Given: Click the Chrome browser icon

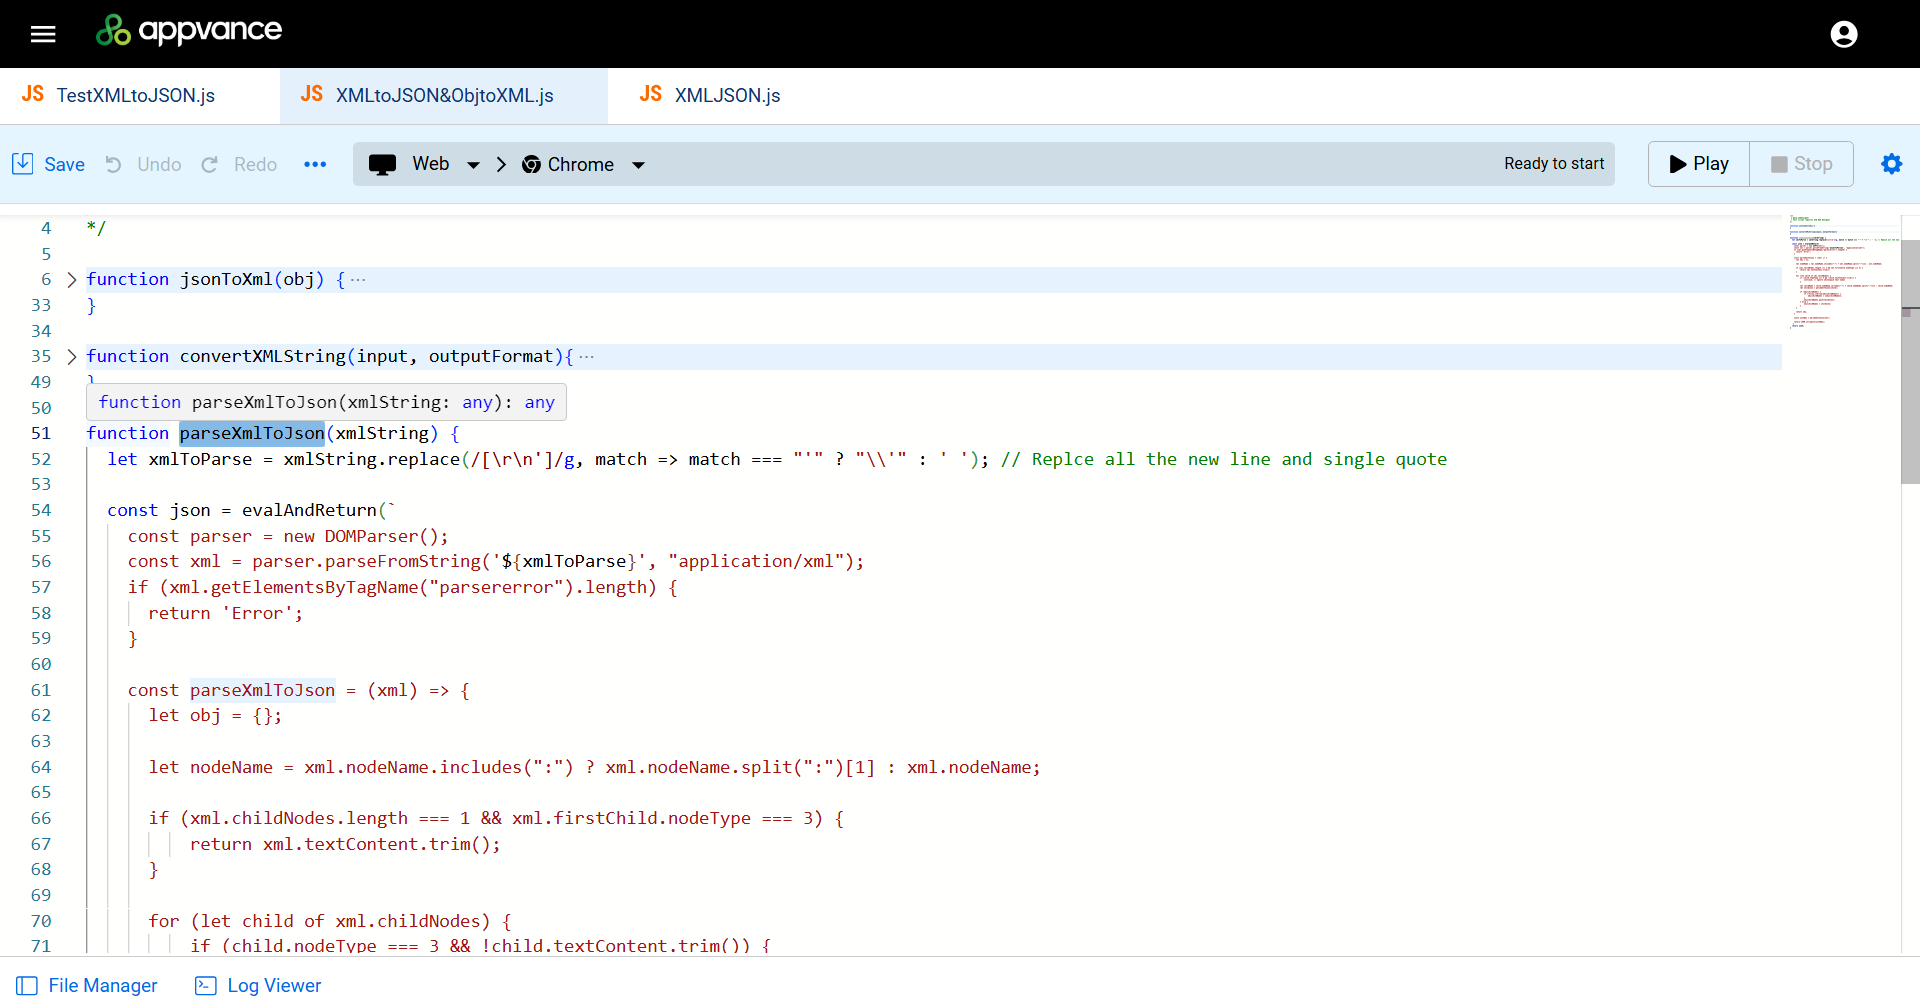Looking at the screenshot, I should coord(531,164).
